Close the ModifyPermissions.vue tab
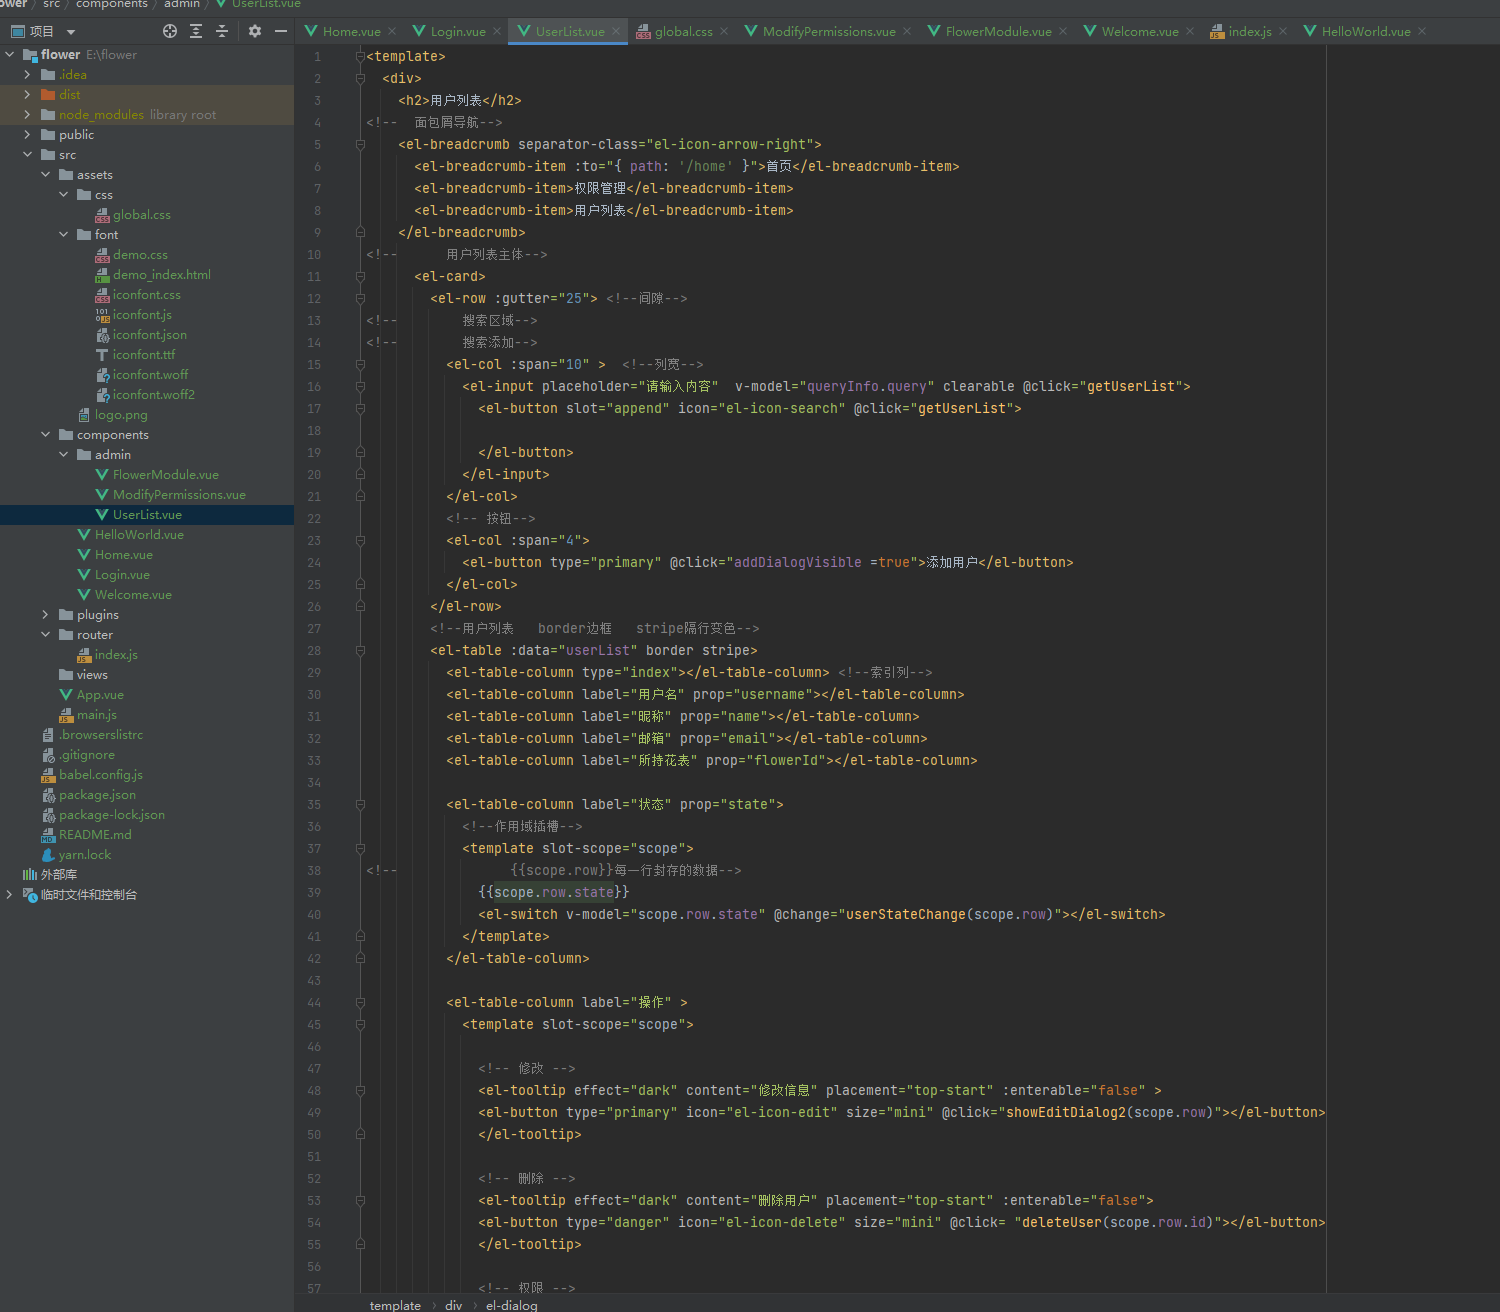This screenshot has width=1500, height=1312. click(907, 31)
